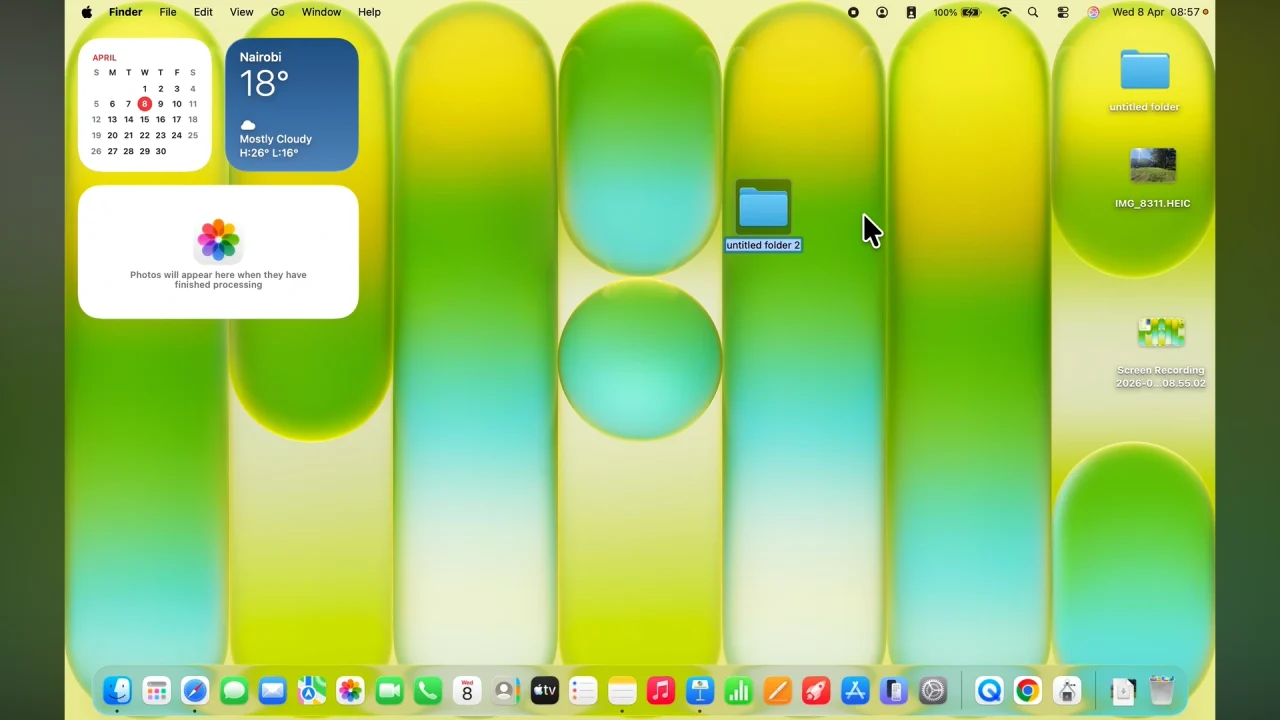
Task: Launch the Photos app from the Dock
Action: coord(349,690)
